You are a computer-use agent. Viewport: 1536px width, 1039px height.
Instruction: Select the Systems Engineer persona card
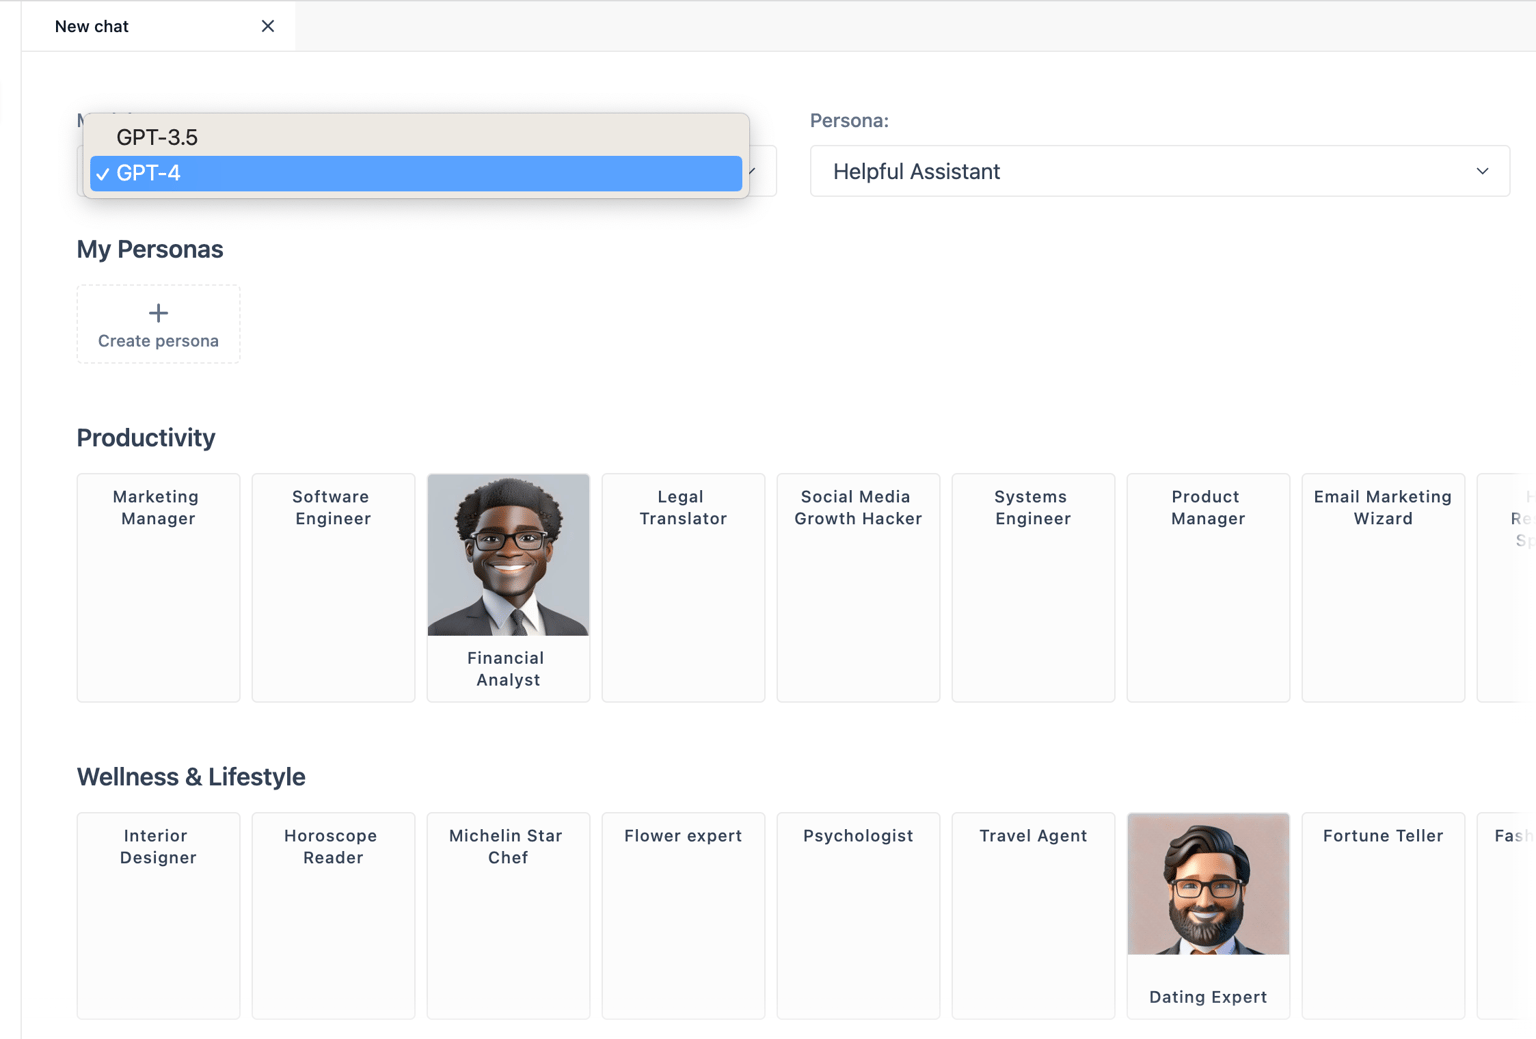click(1033, 588)
